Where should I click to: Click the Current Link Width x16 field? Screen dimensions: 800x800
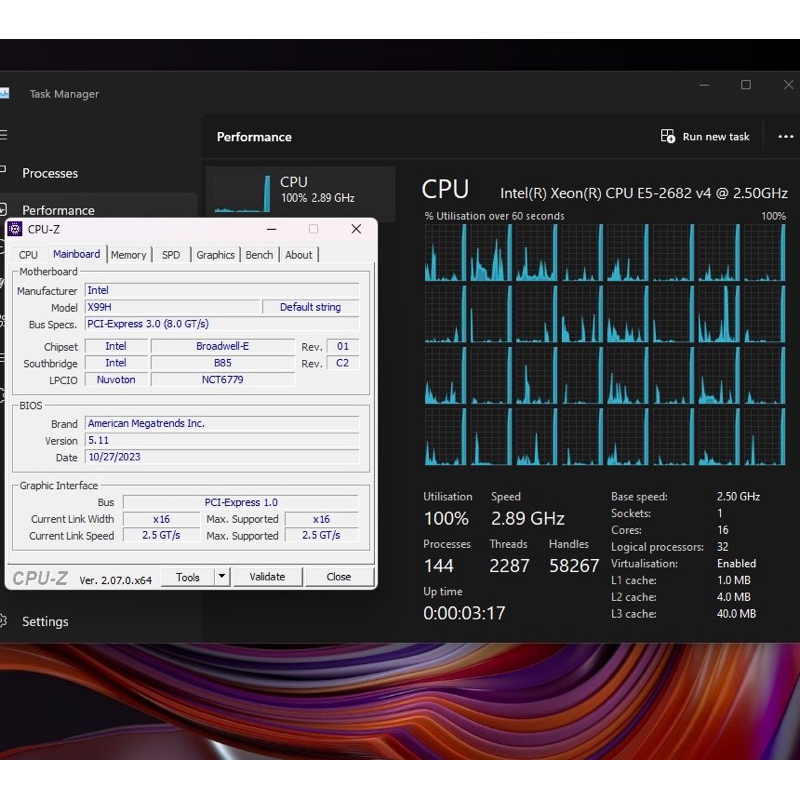click(161, 519)
